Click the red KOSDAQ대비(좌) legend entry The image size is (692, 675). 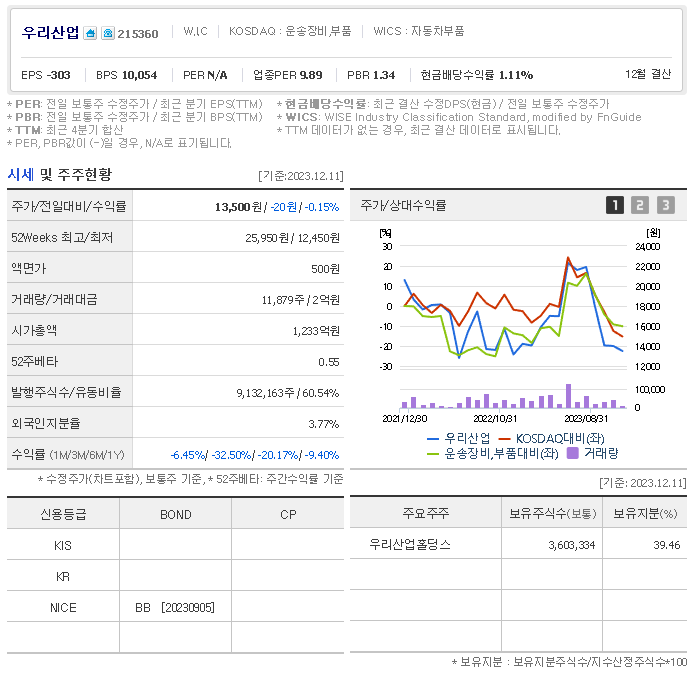click(552, 438)
